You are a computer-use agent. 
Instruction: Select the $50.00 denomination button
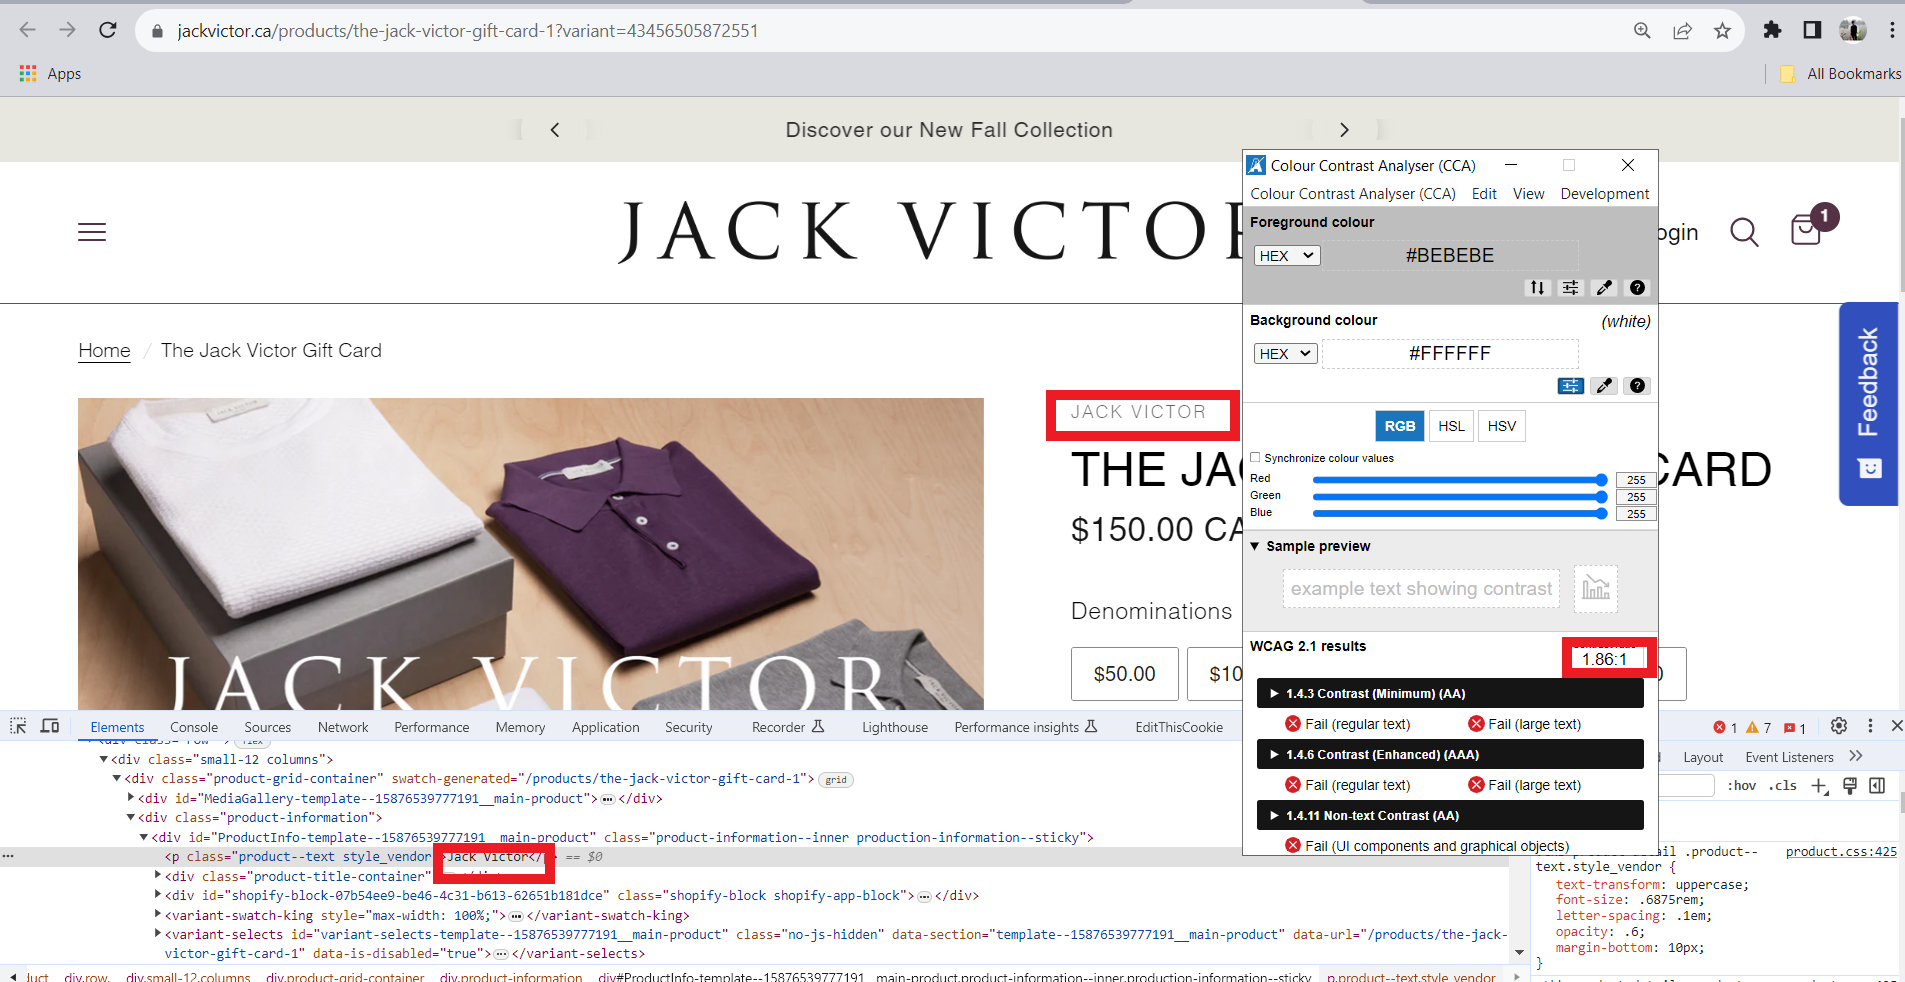(x=1124, y=674)
